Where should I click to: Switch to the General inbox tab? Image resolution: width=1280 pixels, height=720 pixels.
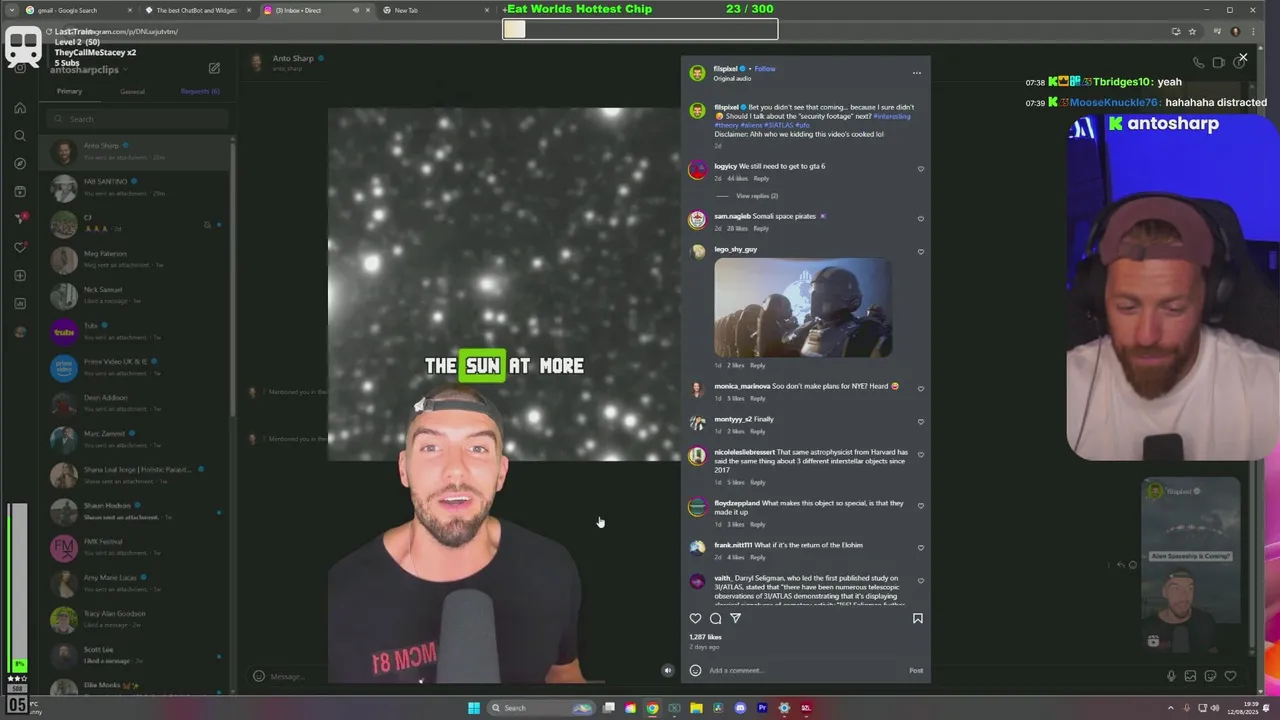coord(132,91)
